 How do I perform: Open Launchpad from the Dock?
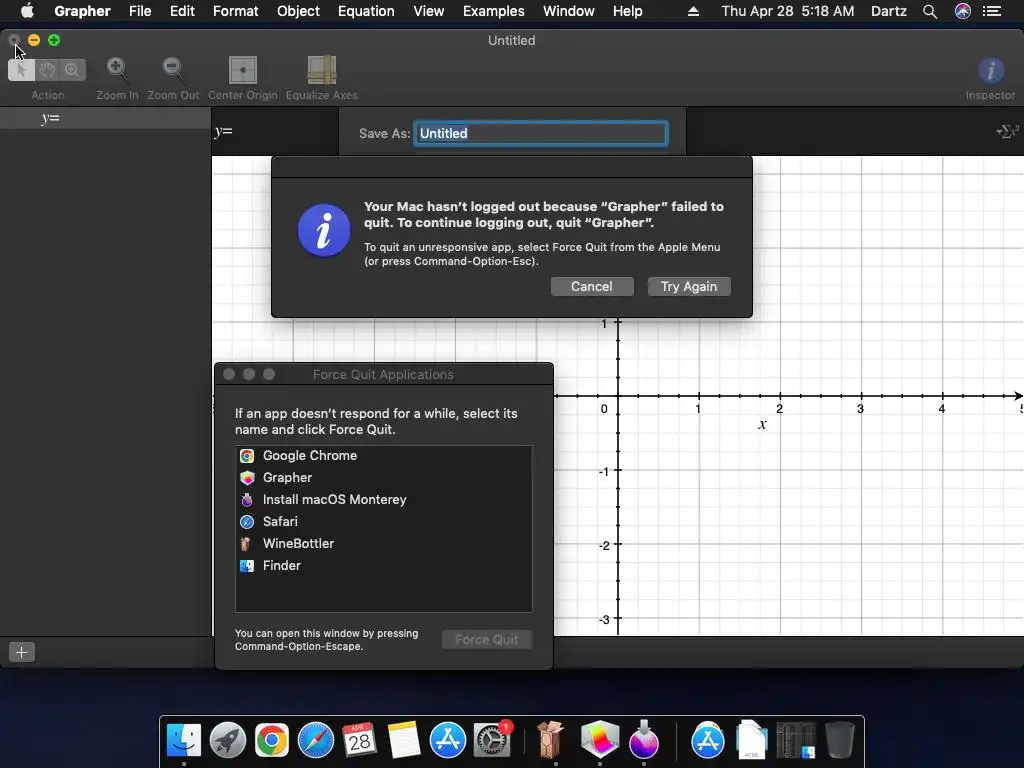228,740
